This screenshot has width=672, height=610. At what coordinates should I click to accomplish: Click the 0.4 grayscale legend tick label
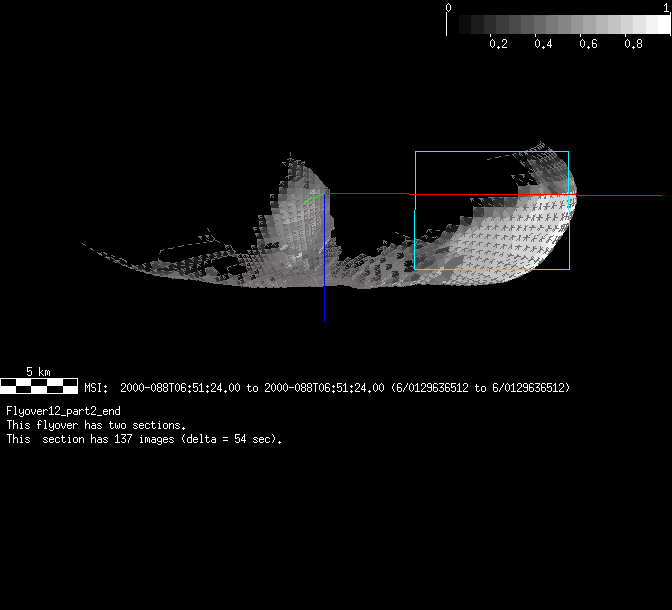(x=543, y=44)
